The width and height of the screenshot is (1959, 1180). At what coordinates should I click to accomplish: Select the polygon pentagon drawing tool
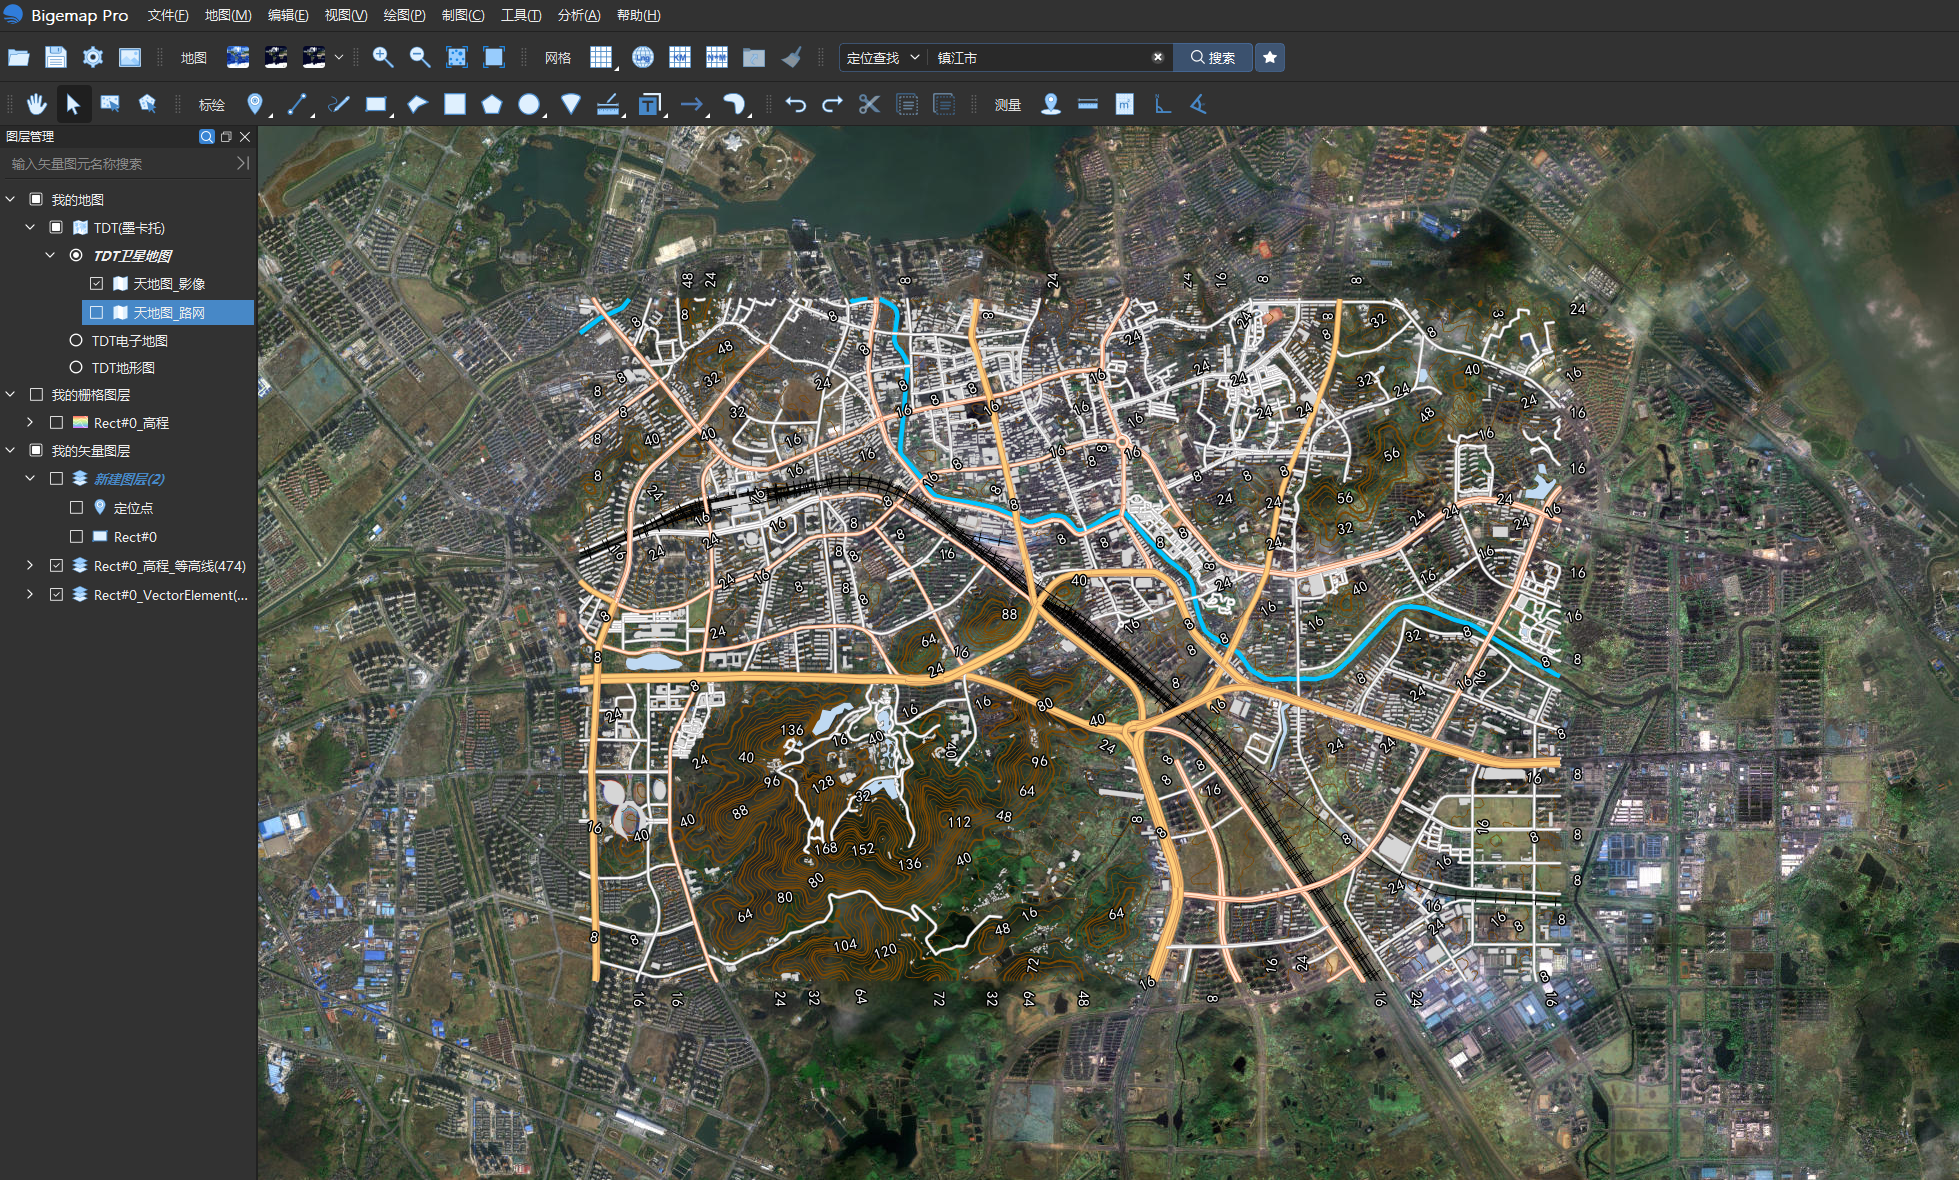point(491,104)
